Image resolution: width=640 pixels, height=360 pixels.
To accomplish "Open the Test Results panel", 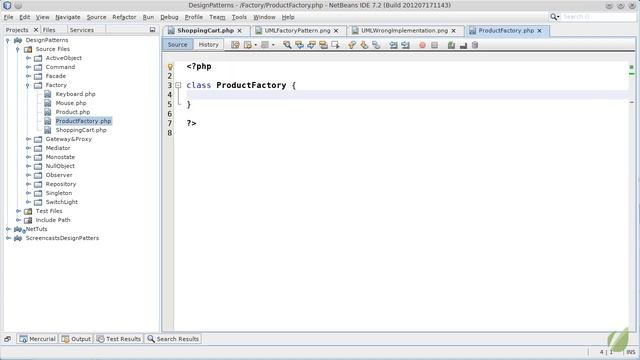I will coord(119,339).
